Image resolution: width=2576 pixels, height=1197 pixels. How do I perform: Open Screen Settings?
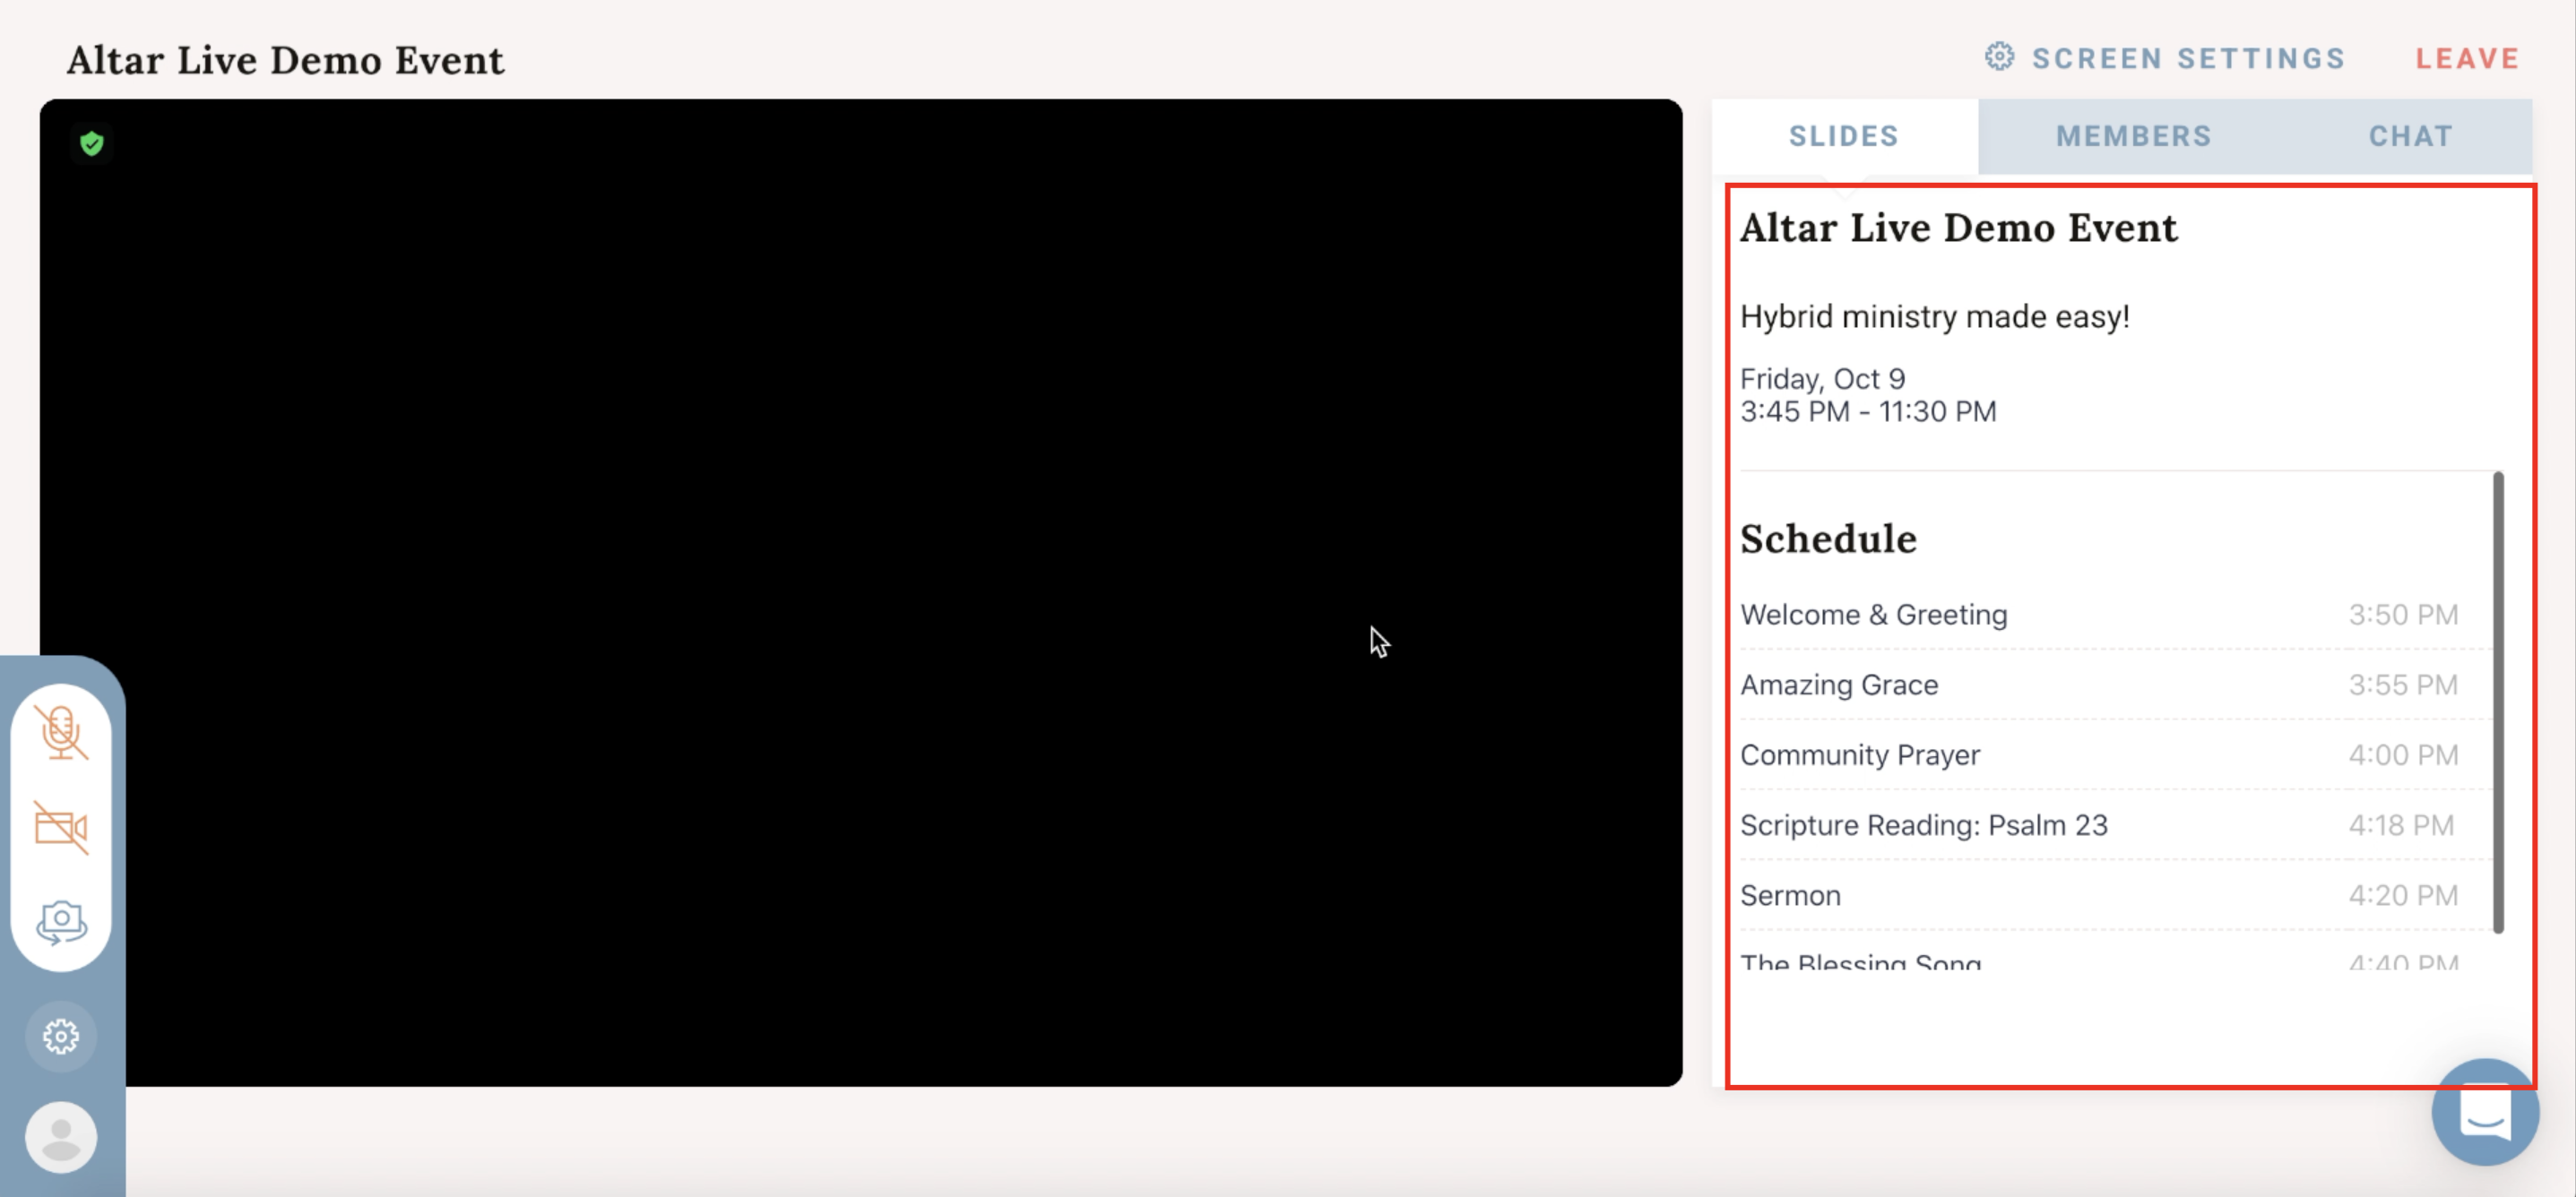click(2165, 58)
